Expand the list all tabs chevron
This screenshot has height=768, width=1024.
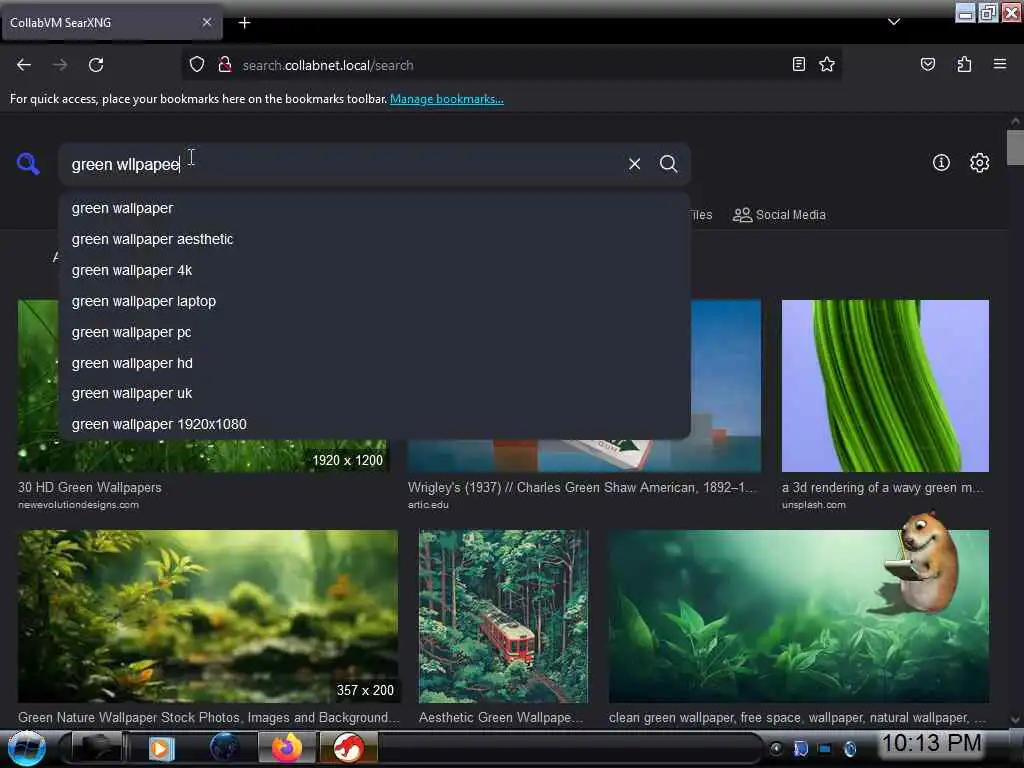point(893,22)
